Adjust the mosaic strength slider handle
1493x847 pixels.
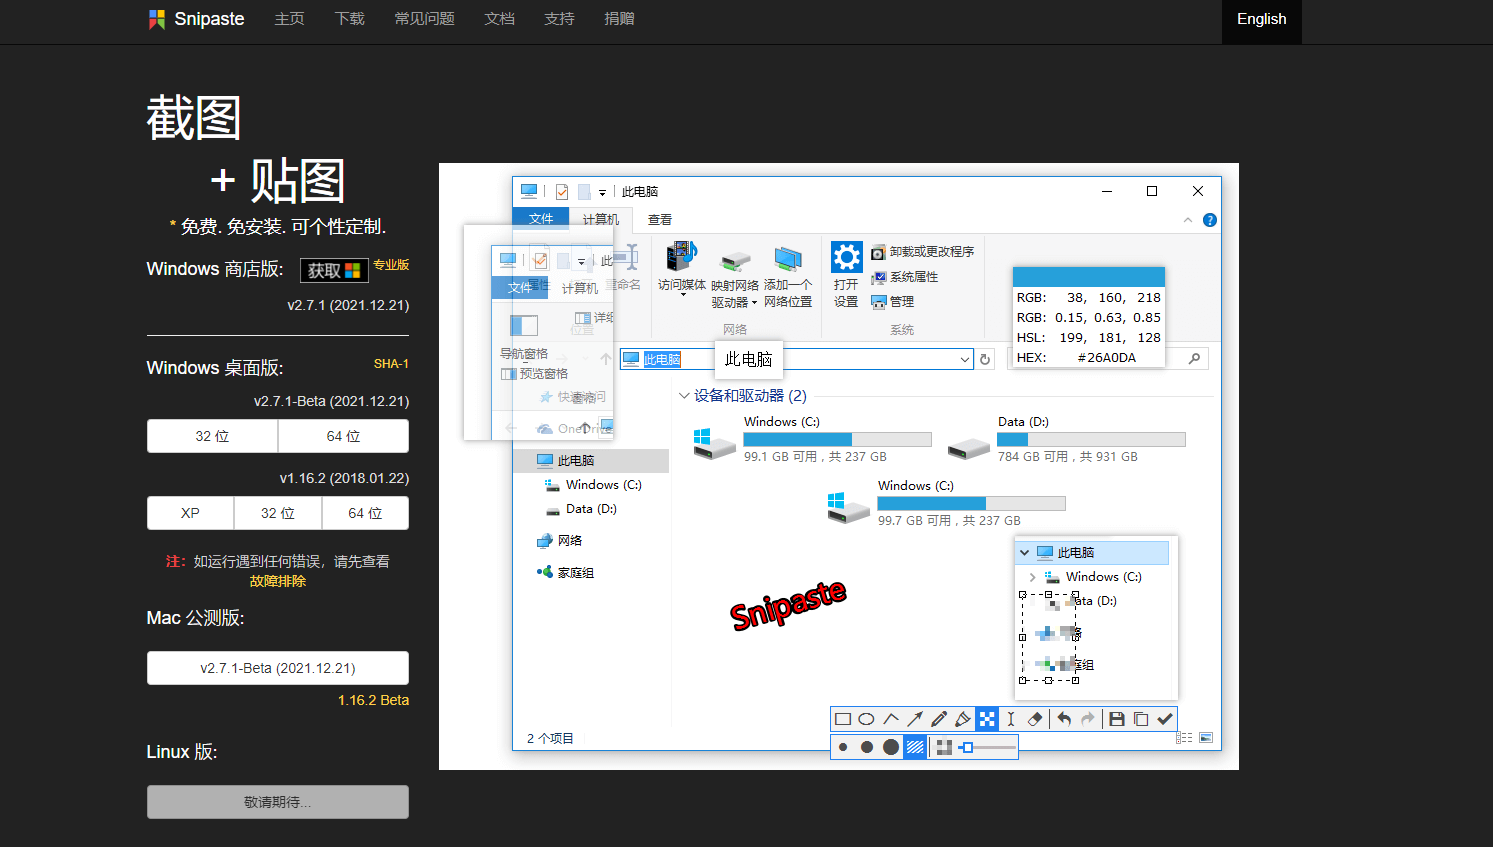966,747
